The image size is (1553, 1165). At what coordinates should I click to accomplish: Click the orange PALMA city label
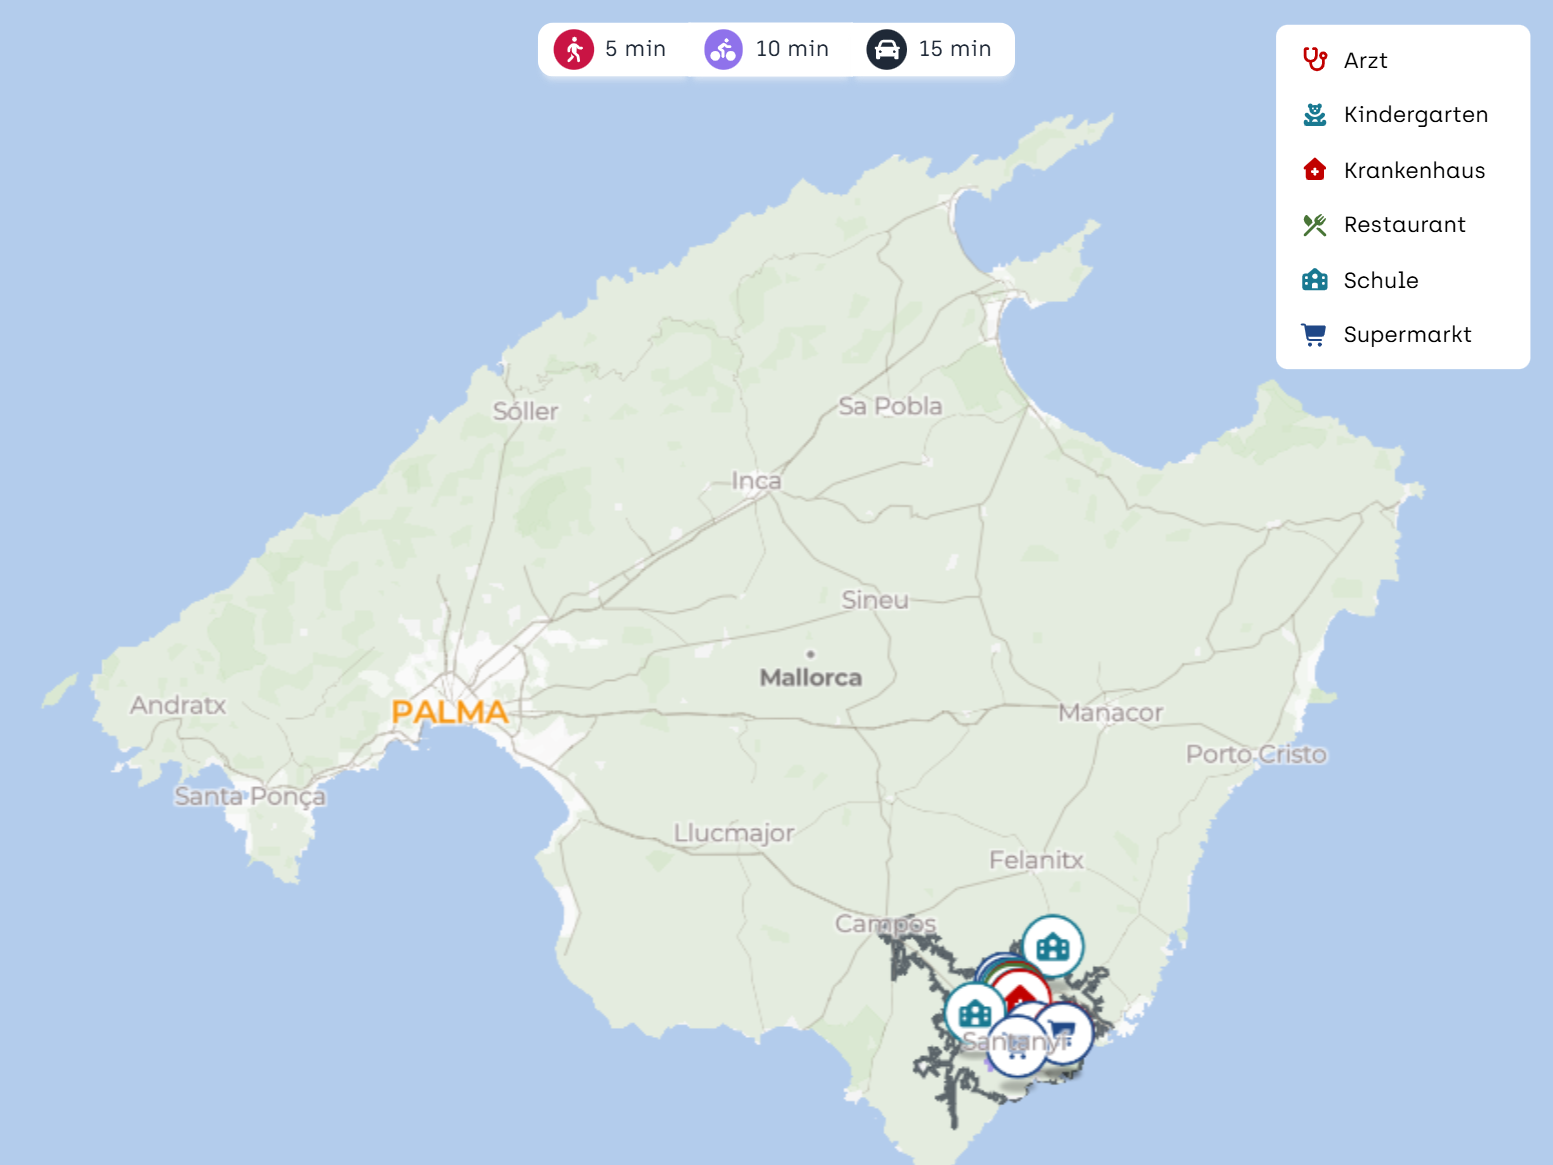[449, 712]
